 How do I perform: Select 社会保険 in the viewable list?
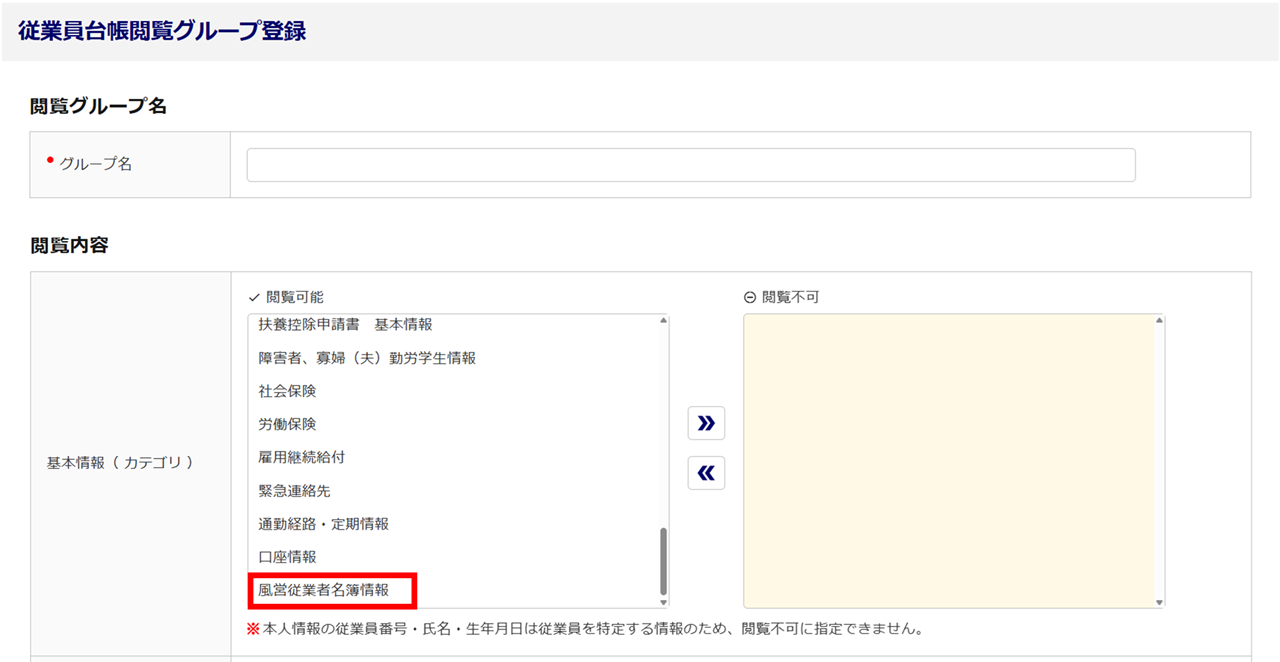tap(287, 391)
